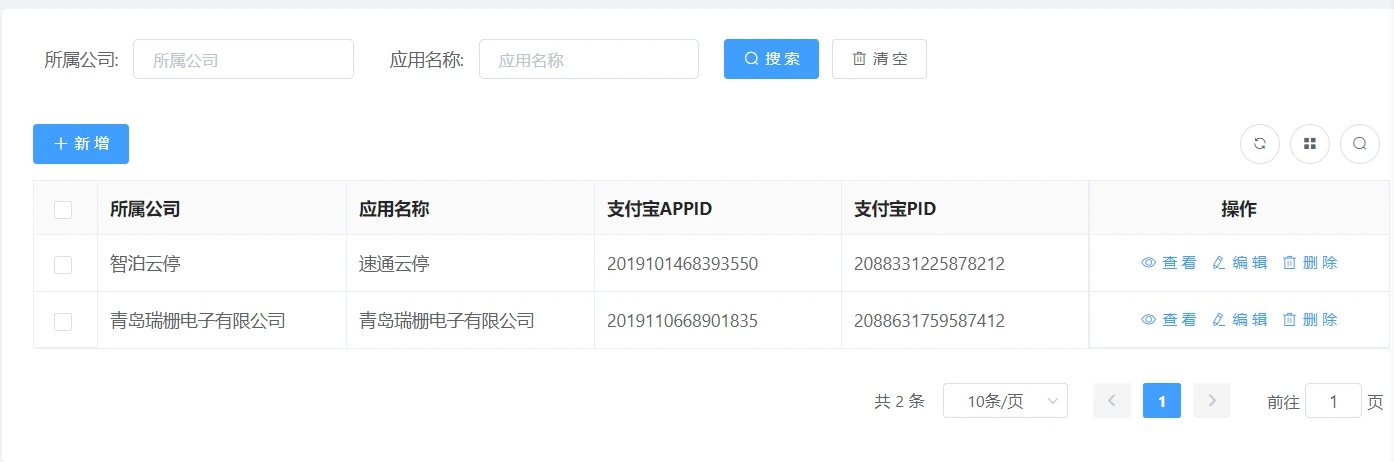Check the row checkbox for 青岛瑞栅电子有限公司
This screenshot has width=1394, height=462.
[63, 322]
